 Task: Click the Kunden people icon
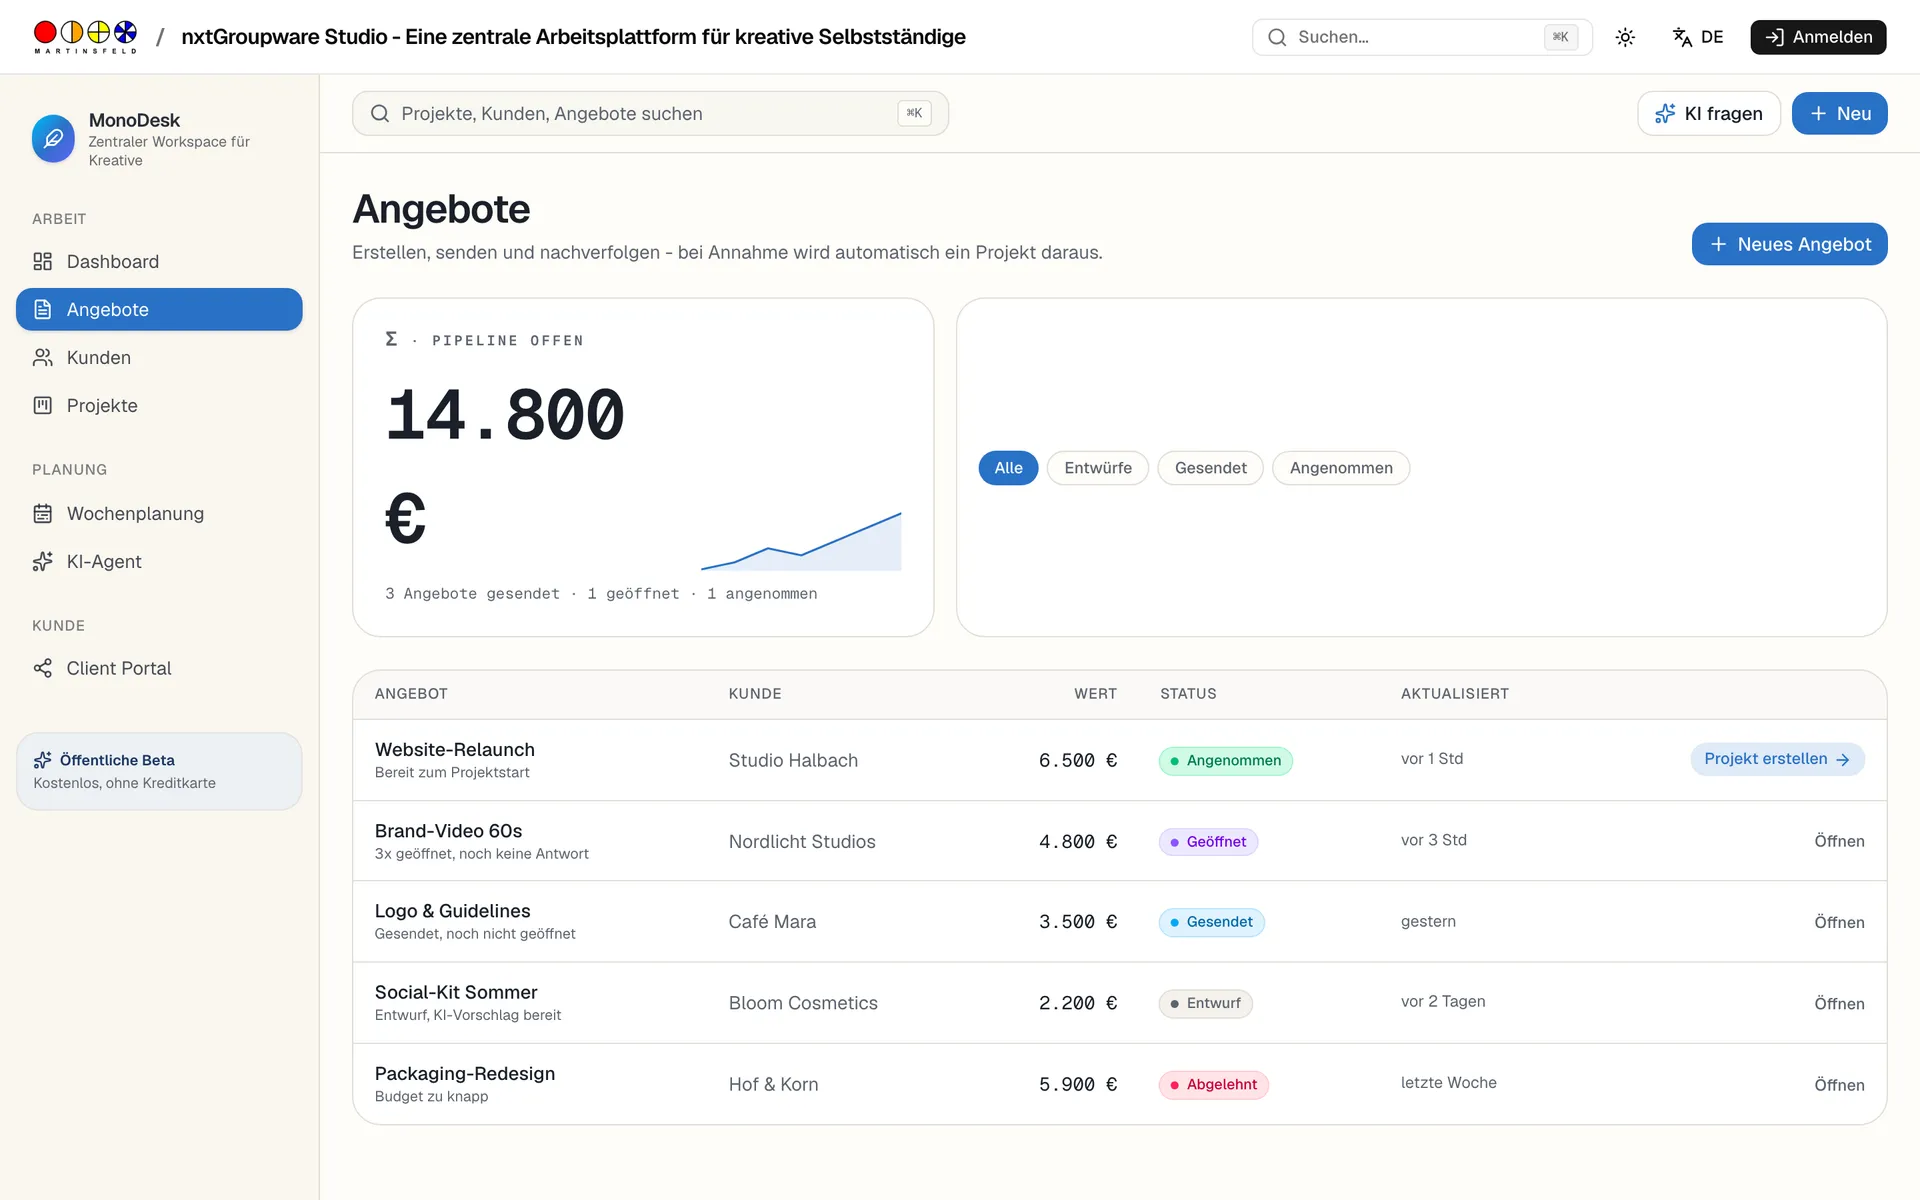pyautogui.click(x=42, y=357)
